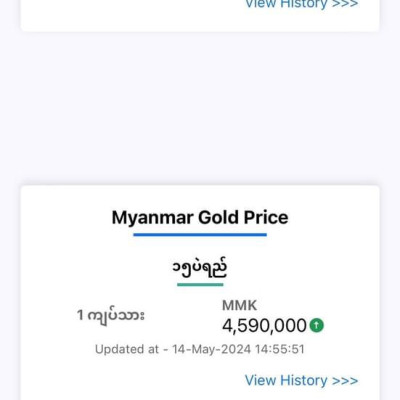This screenshot has width=400, height=400.
Task: Click the word Gold in the card title
Action: 218,218
